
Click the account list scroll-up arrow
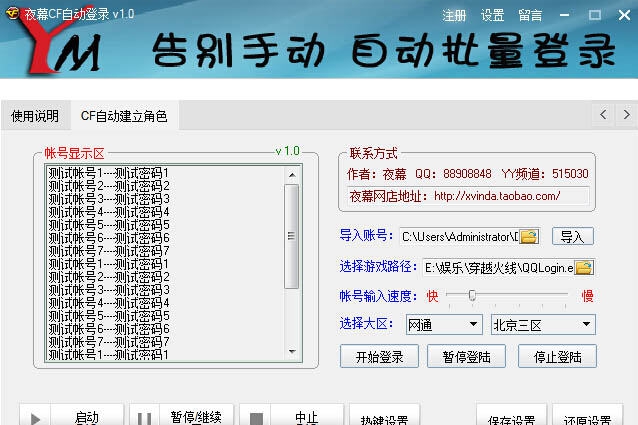tap(292, 175)
